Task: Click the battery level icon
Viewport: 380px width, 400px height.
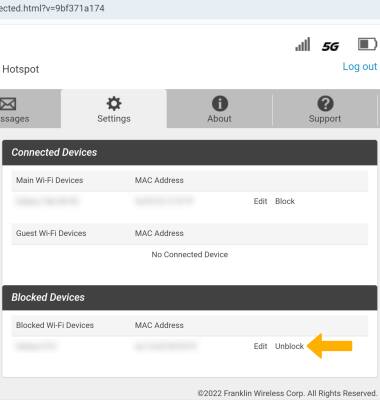Action: 367,44
